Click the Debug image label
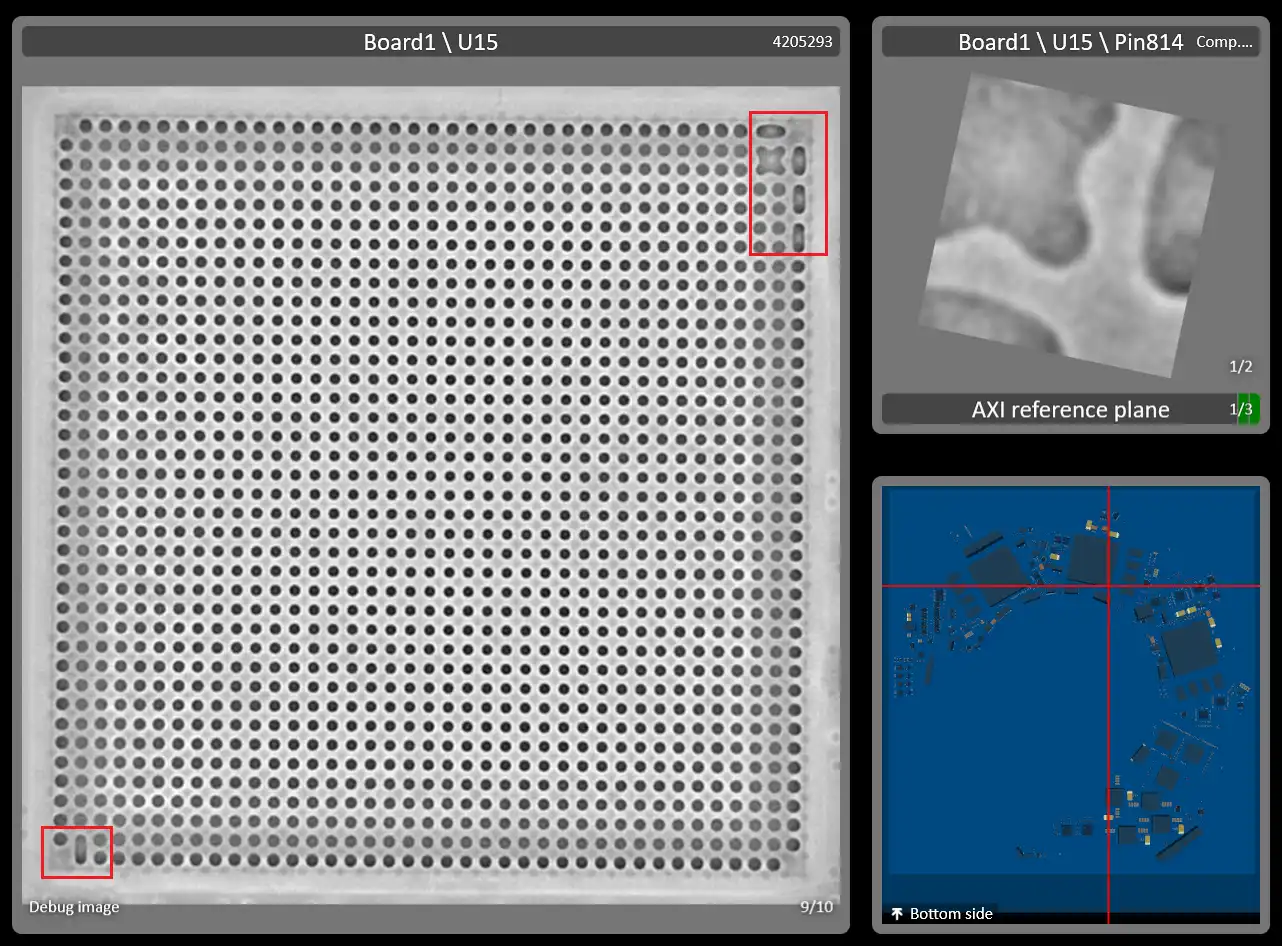Viewport: 1282px width, 946px height. point(74,907)
